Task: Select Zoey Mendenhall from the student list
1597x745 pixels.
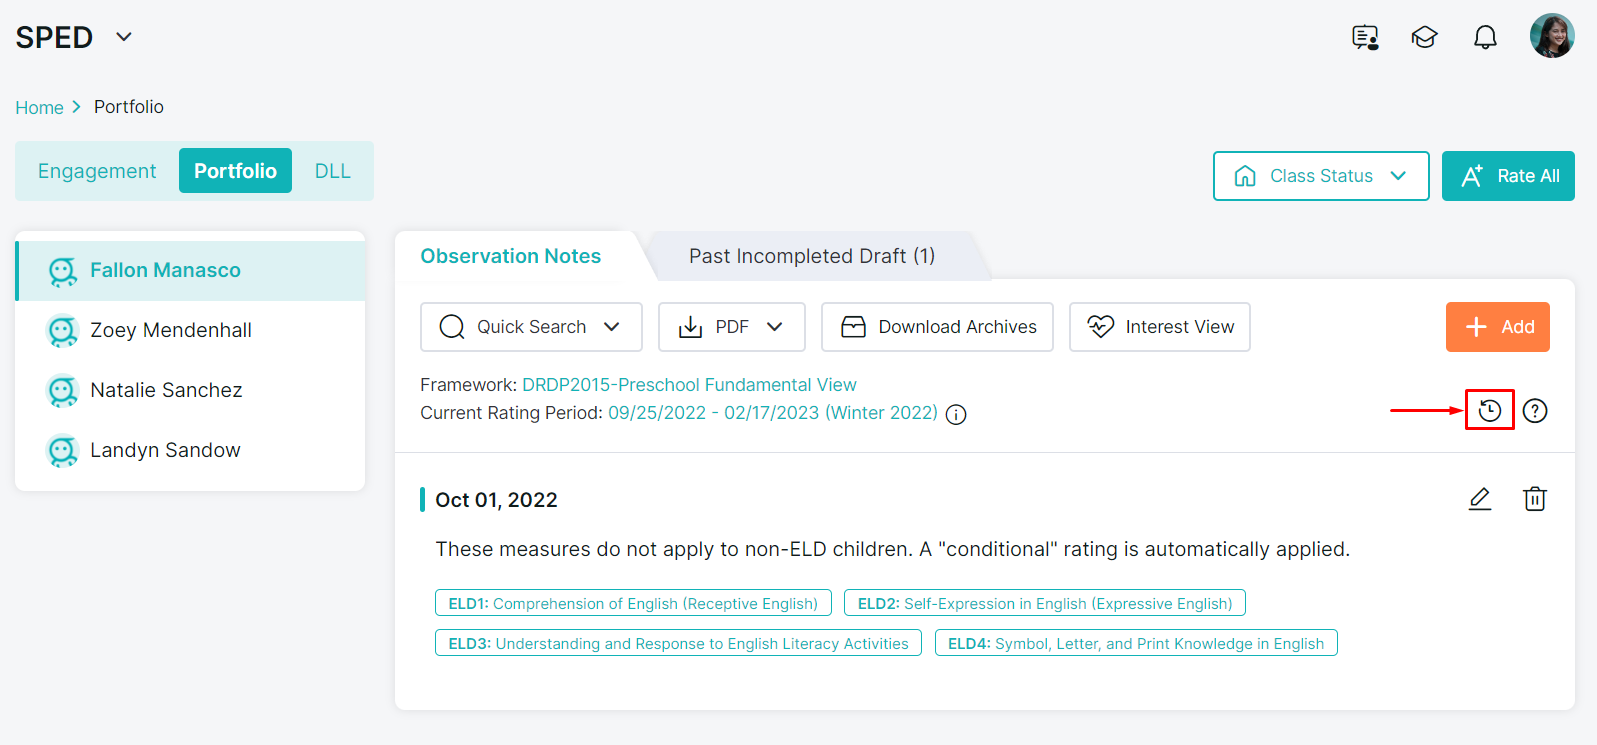Action: (x=171, y=330)
